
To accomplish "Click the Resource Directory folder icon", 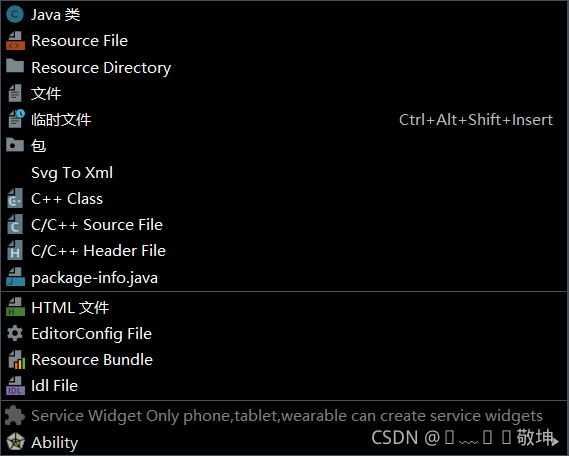I will coord(15,66).
